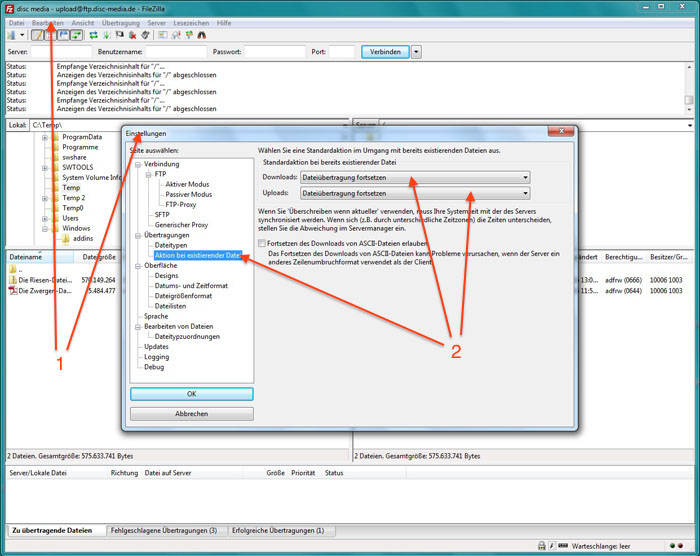This screenshot has width=700, height=556.
Task: Select Logging in settings tree
Action: tap(156, 357)
